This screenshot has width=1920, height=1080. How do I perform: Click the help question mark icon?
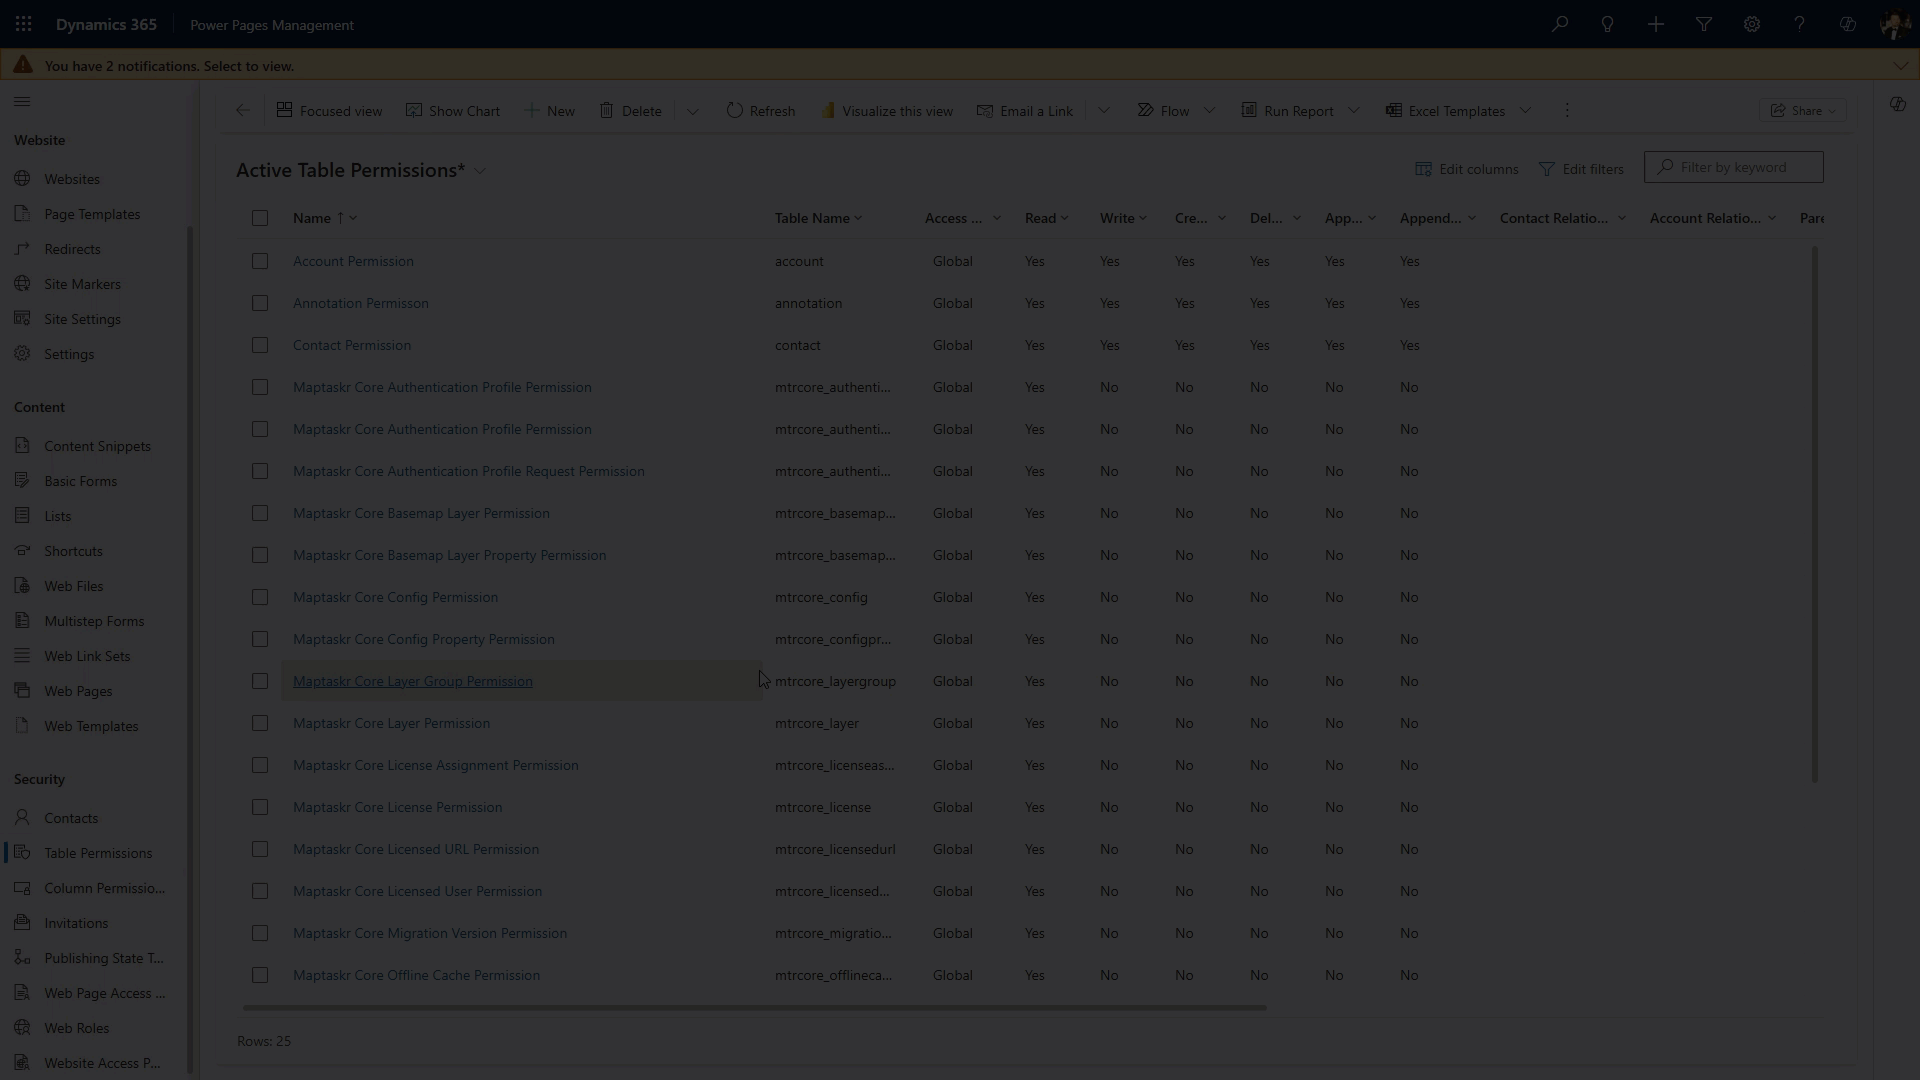[x=1800, y=24]
